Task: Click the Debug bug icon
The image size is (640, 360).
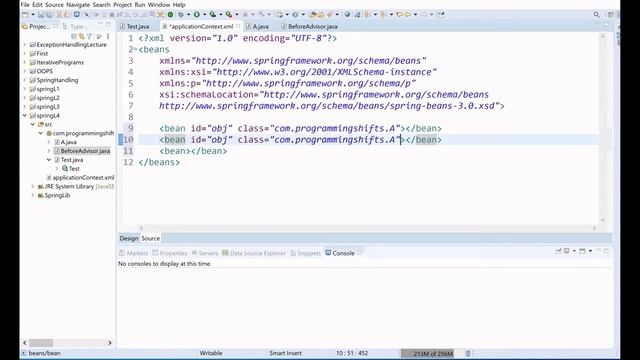Action: pyautogui.click(x=181, y=15)
